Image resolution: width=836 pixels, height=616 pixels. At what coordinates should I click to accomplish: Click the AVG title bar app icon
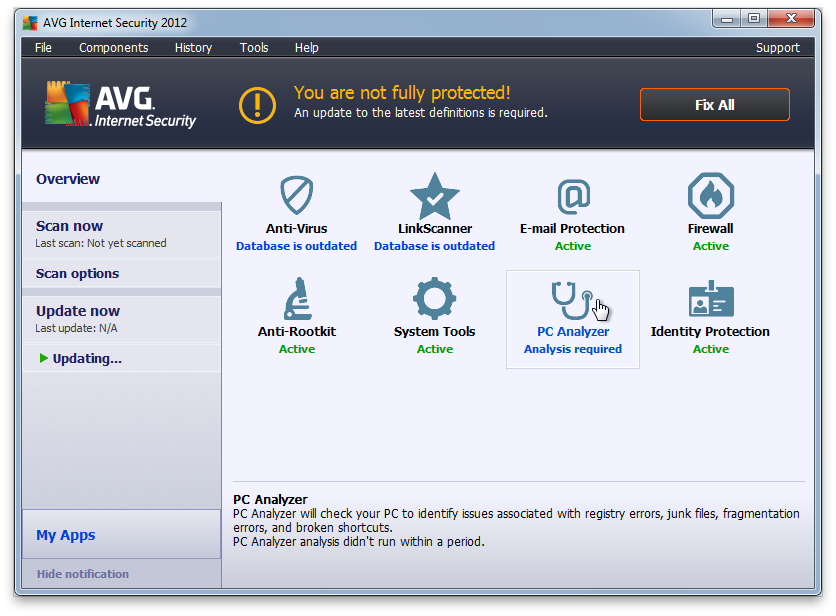coord(30,23)
